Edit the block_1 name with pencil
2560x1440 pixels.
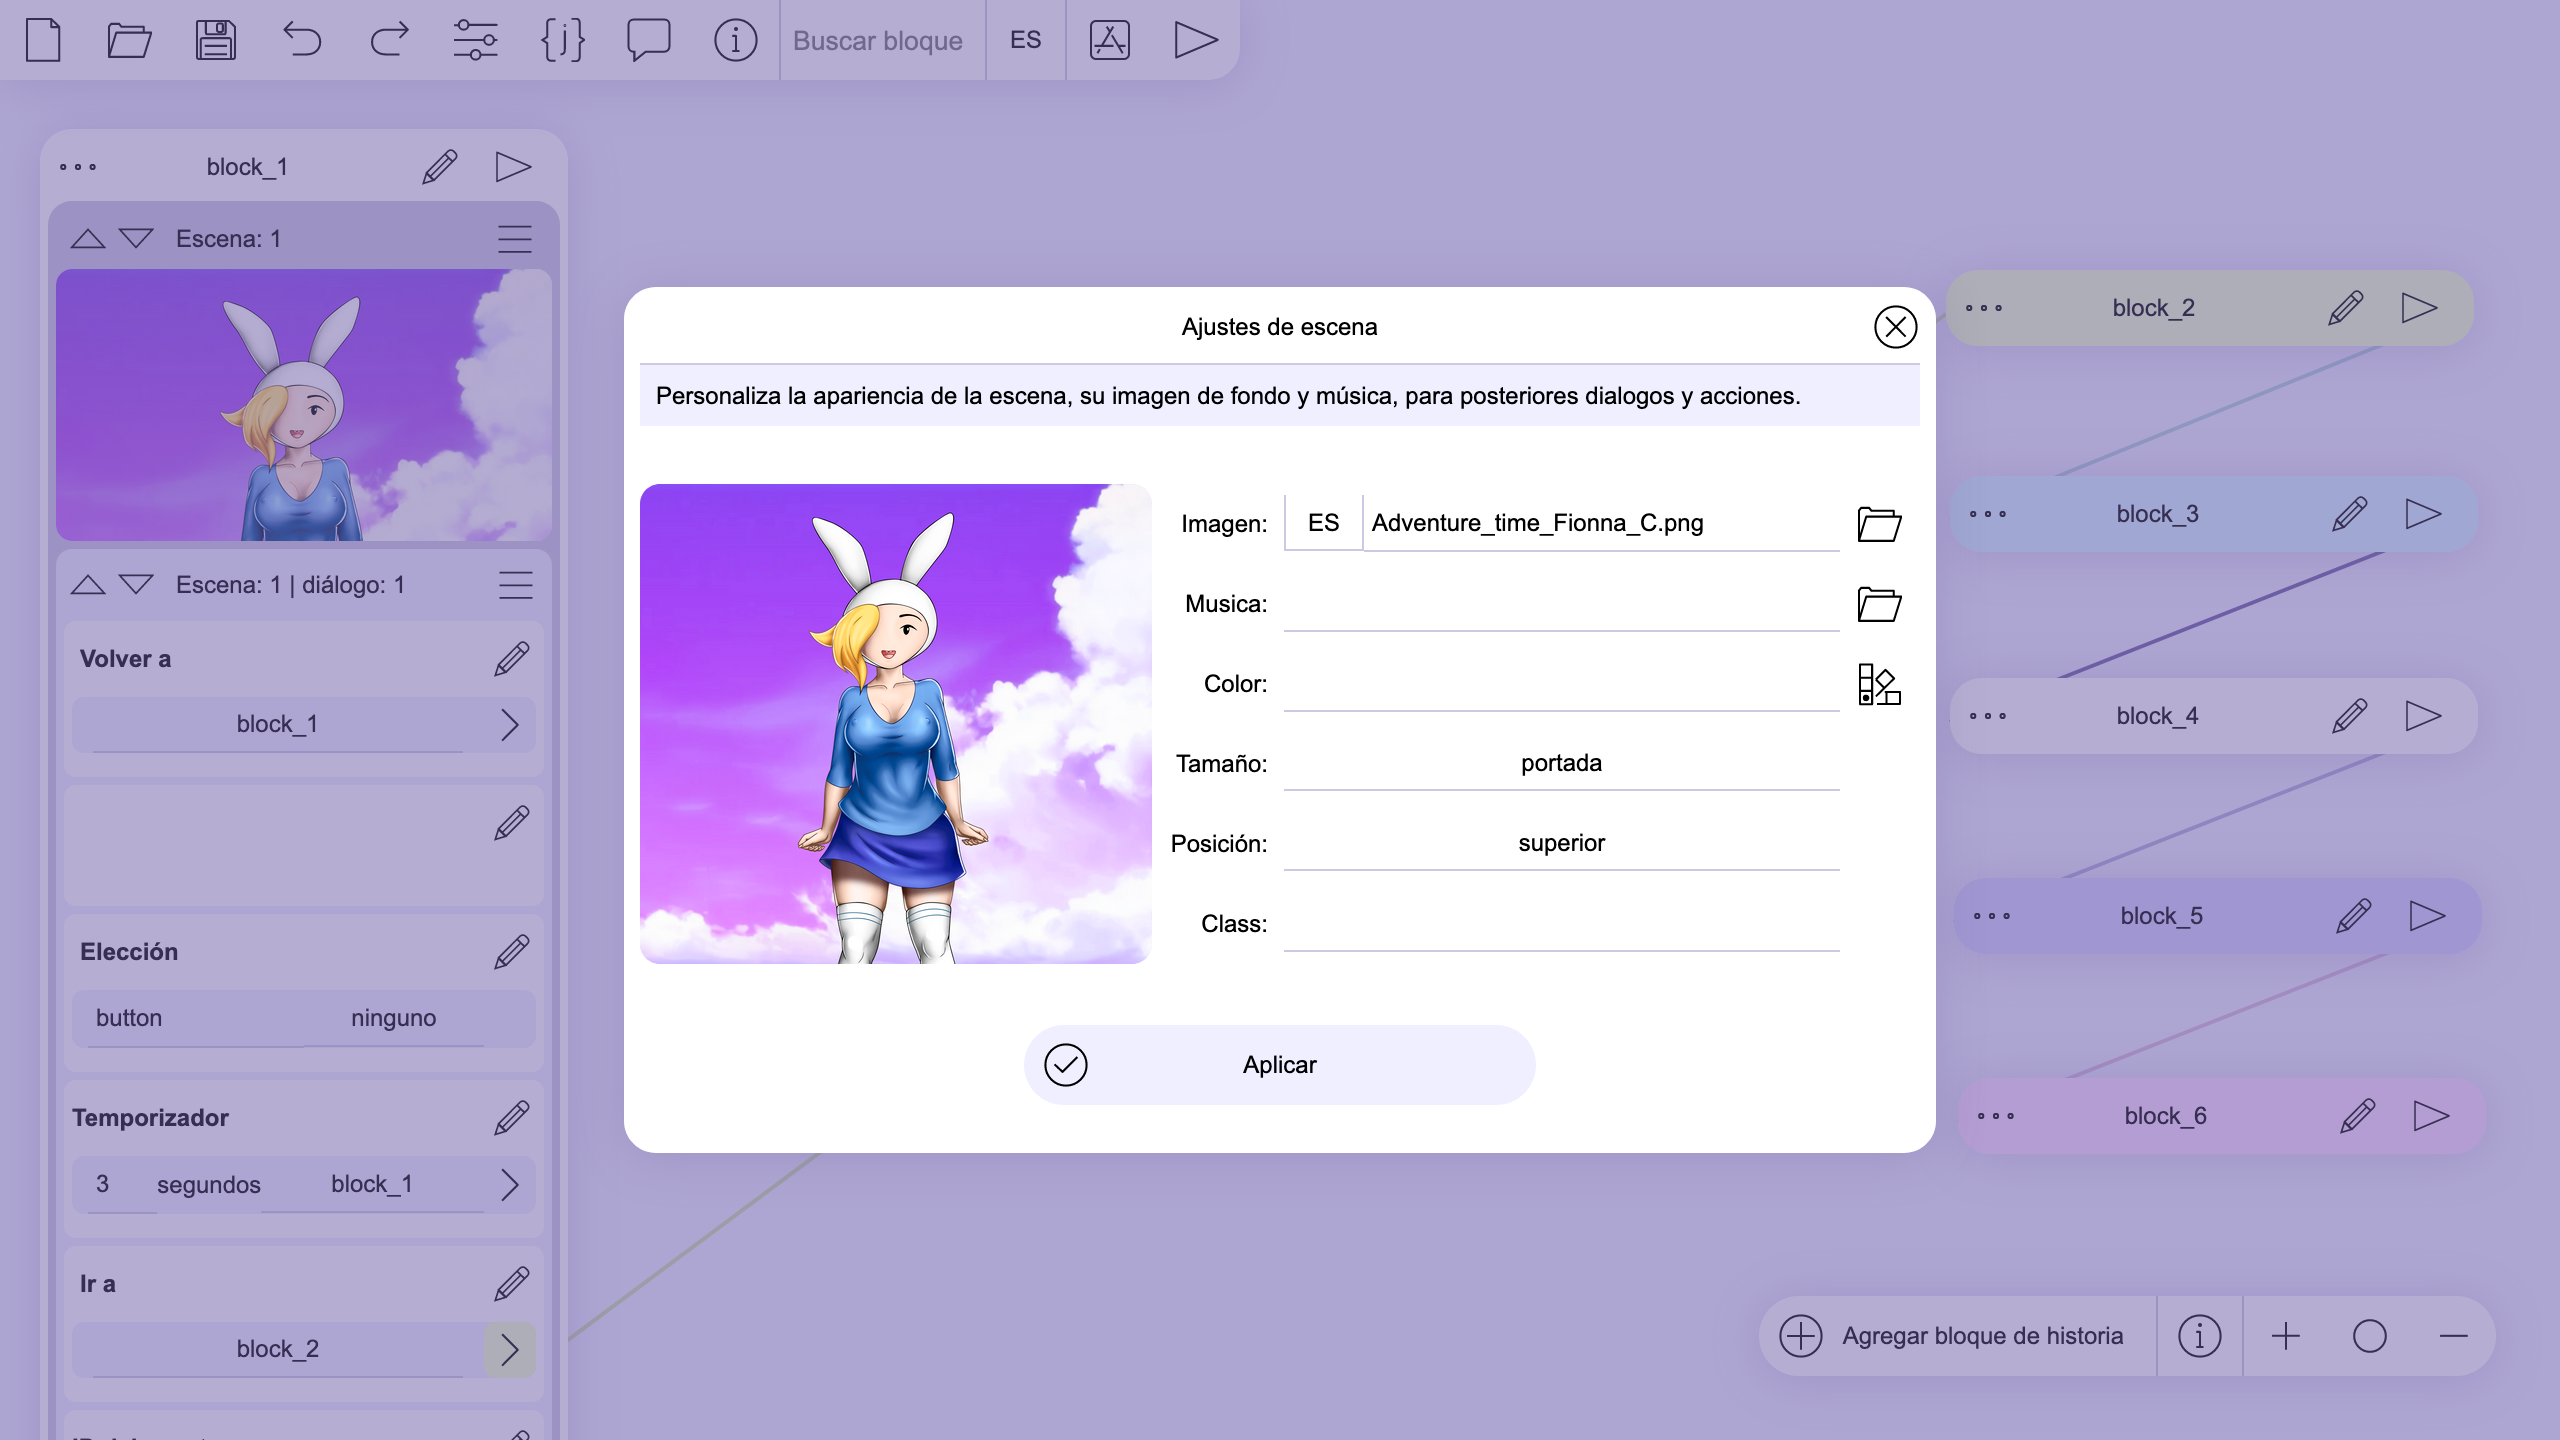[439, 167]
